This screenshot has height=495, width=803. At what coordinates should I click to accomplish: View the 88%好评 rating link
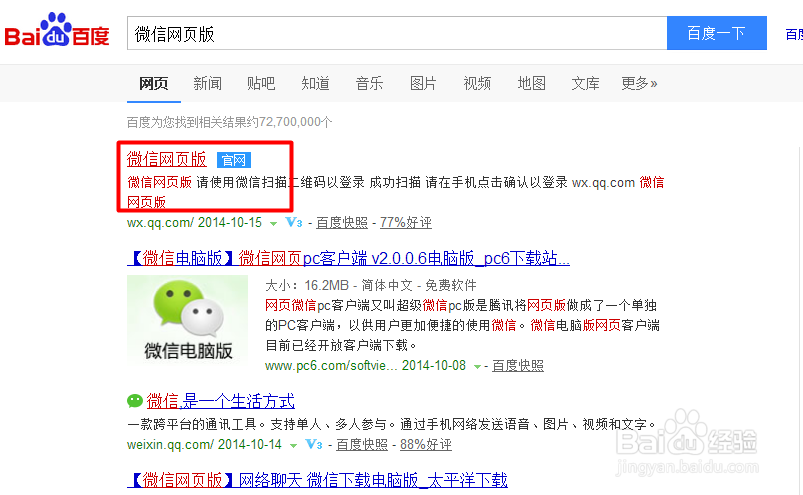(426, 444)
